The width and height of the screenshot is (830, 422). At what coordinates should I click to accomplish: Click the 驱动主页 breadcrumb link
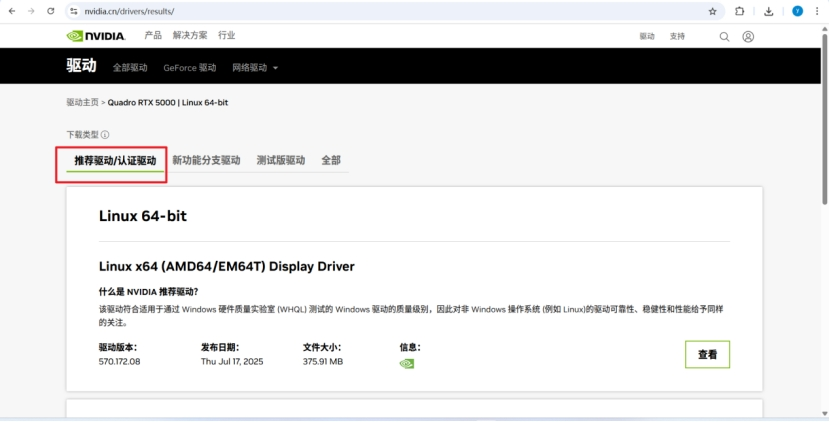[83, 102]
